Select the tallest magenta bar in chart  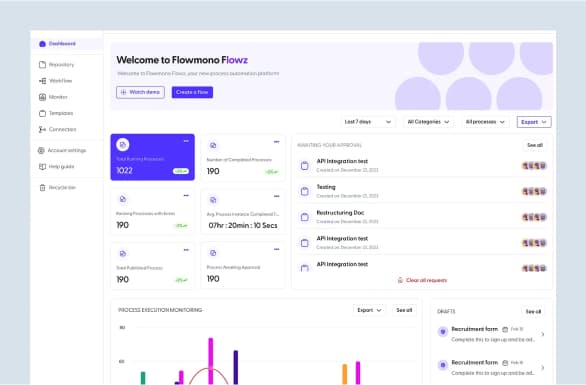coord(211,361)
